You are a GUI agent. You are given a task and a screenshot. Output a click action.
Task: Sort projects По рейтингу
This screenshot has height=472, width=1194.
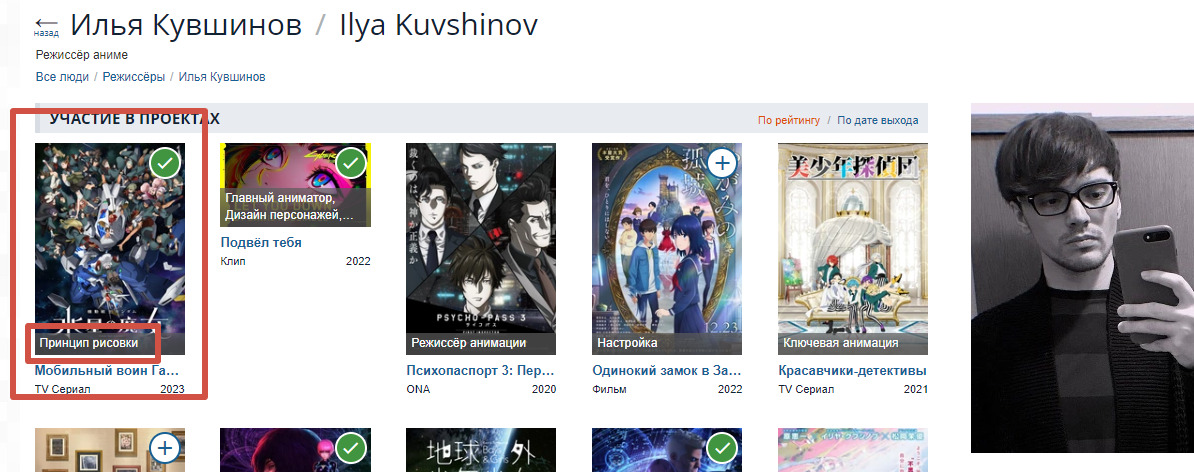[x=789, y=120]
